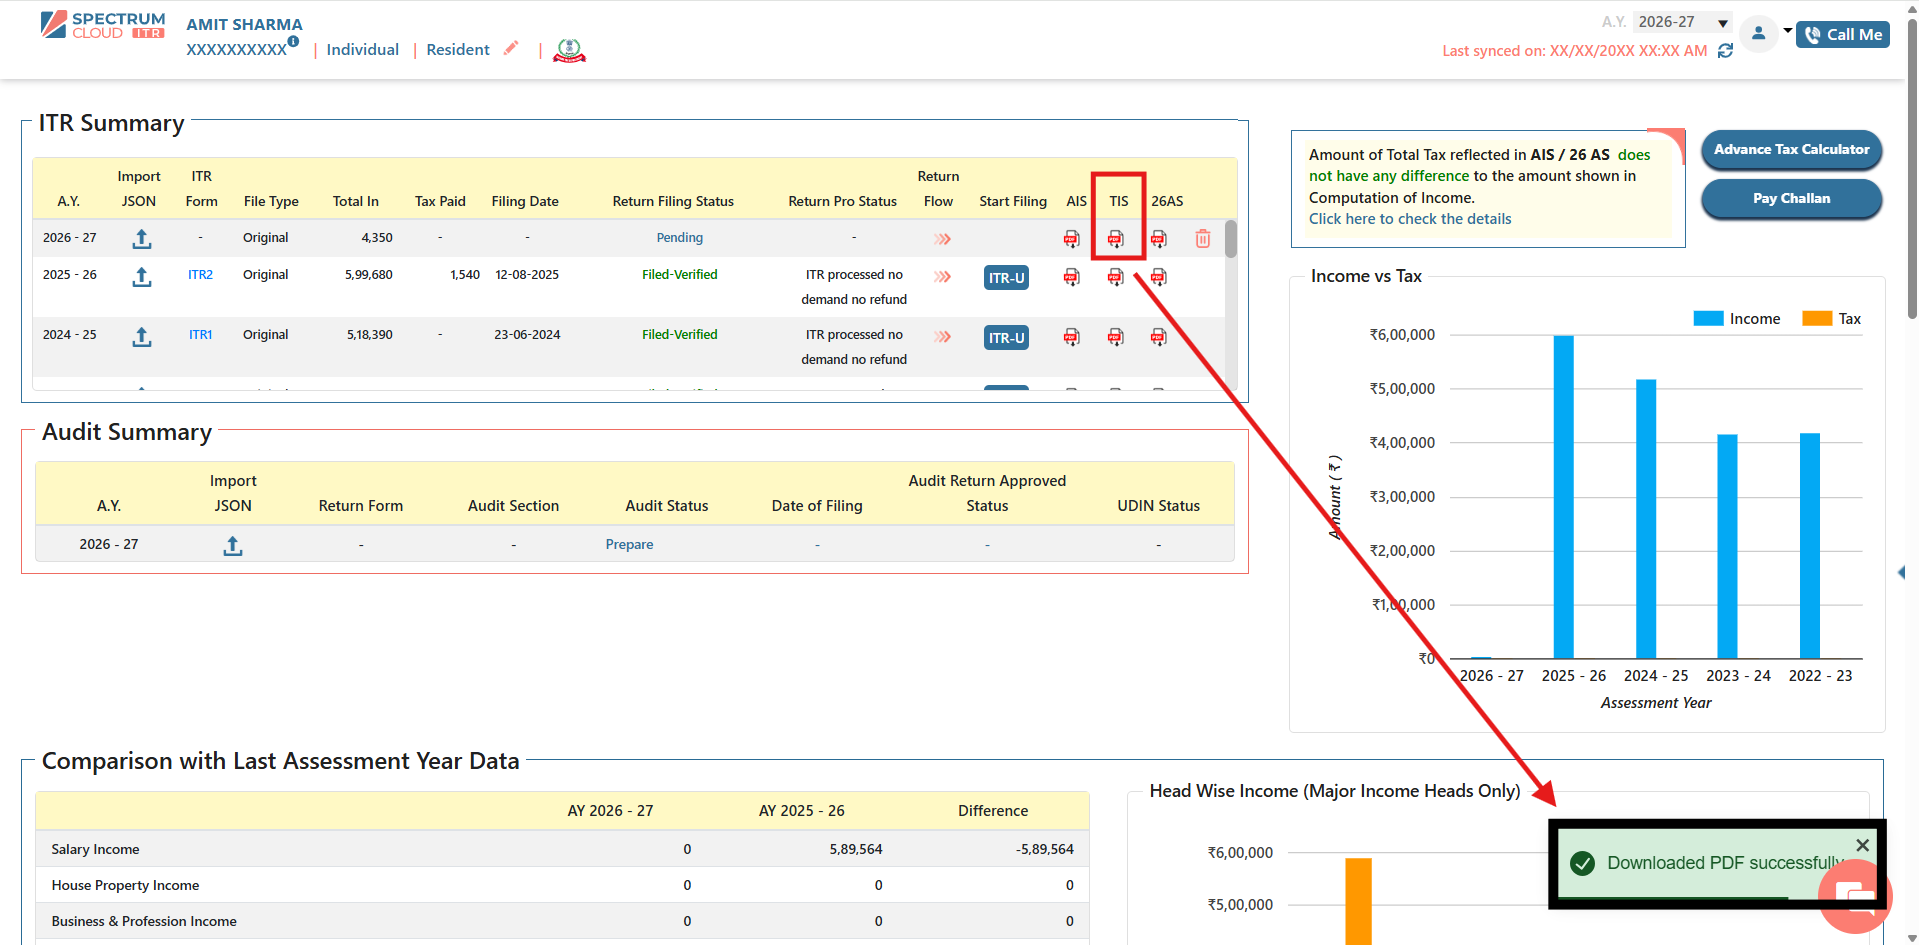Edit resident status with pencil icon
Image resolution: width=1919 pixels, height=945 pixels.
511,48
